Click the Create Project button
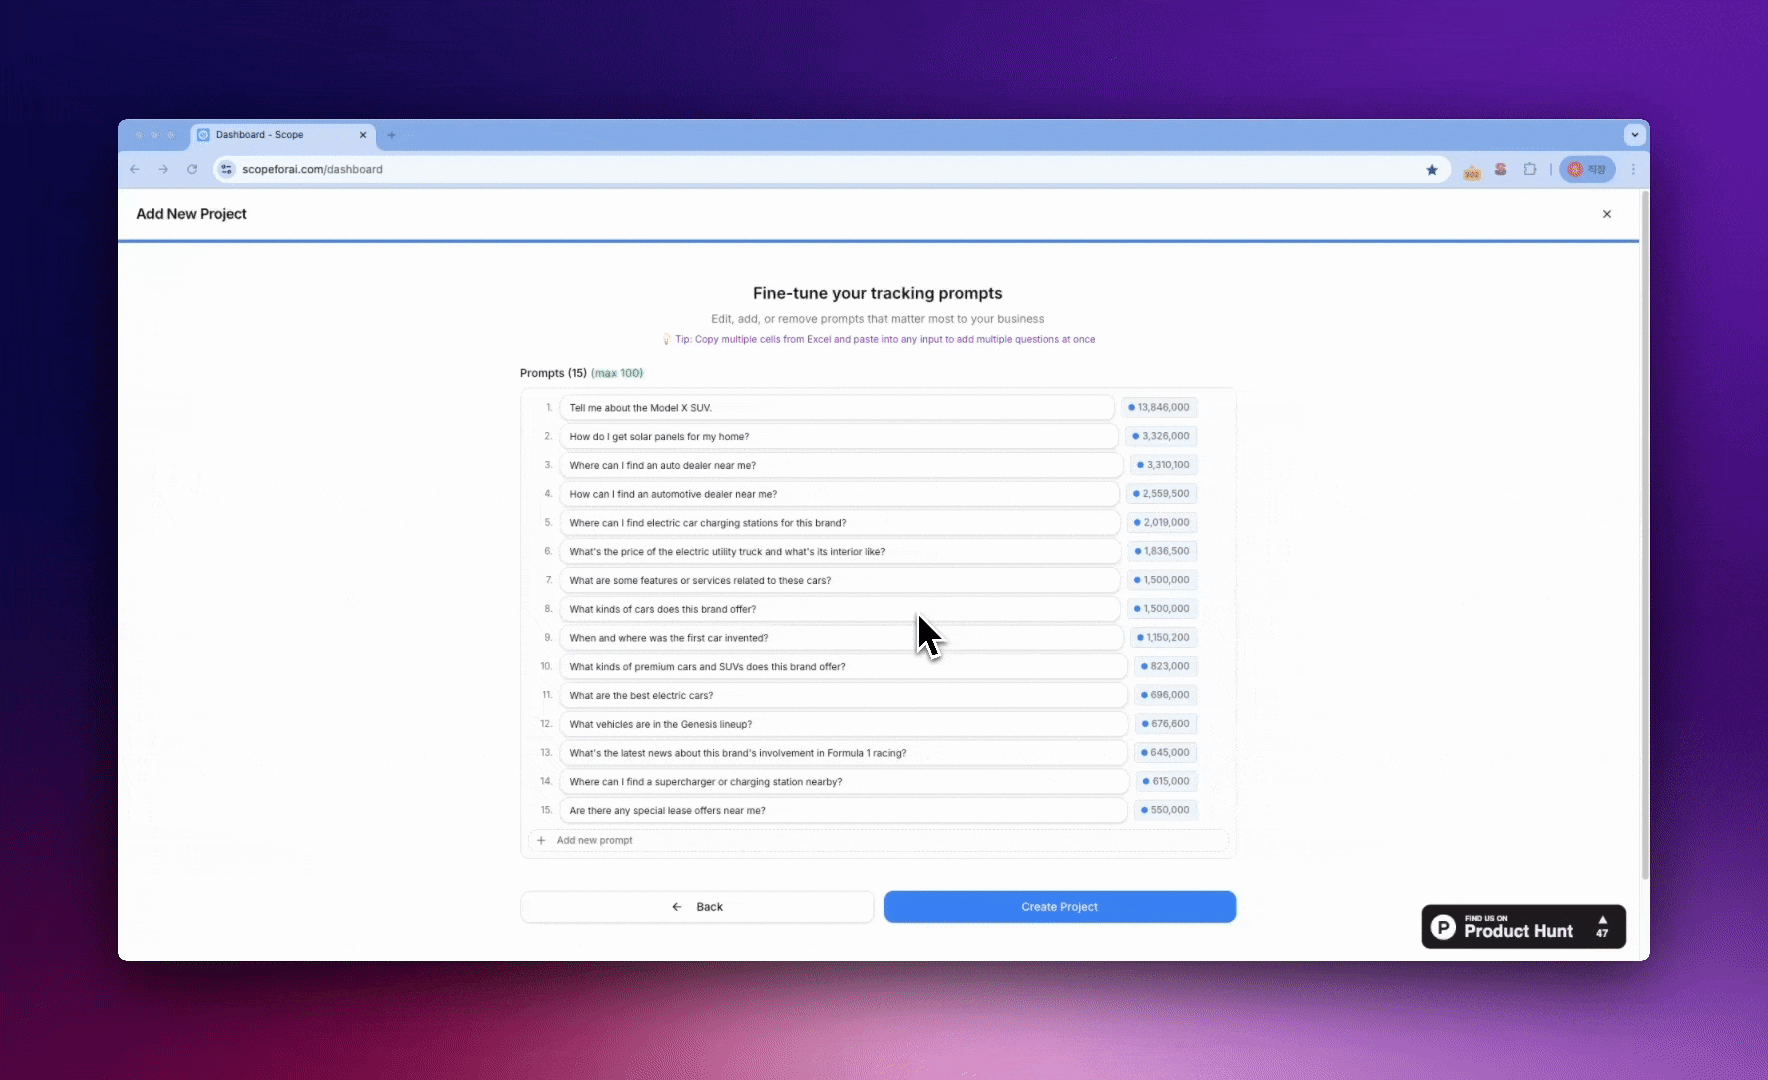Screen dimensions: 1768x1080 coord(1059,906)
